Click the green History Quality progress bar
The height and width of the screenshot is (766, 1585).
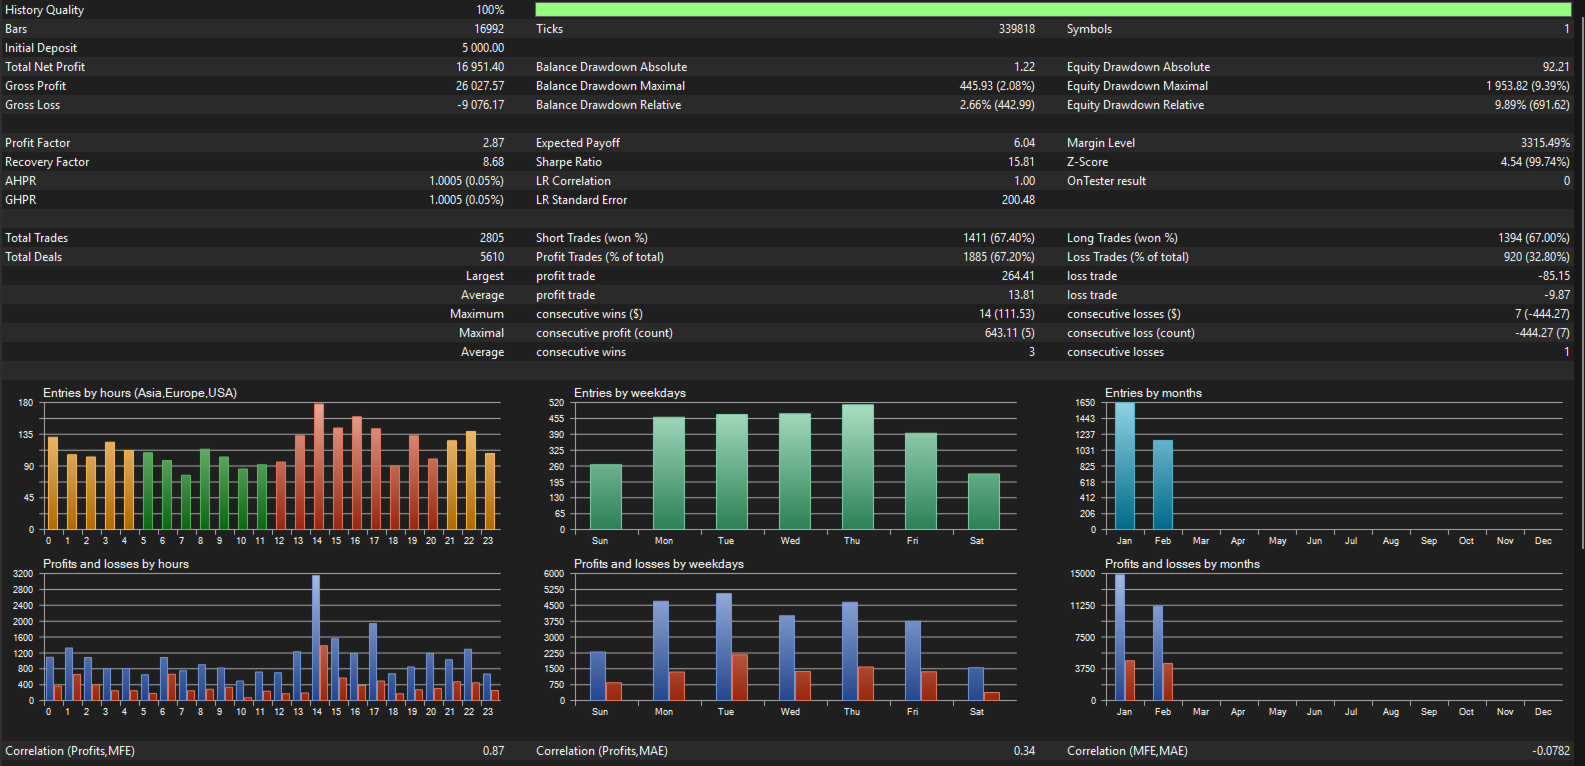coord(1052,10)
